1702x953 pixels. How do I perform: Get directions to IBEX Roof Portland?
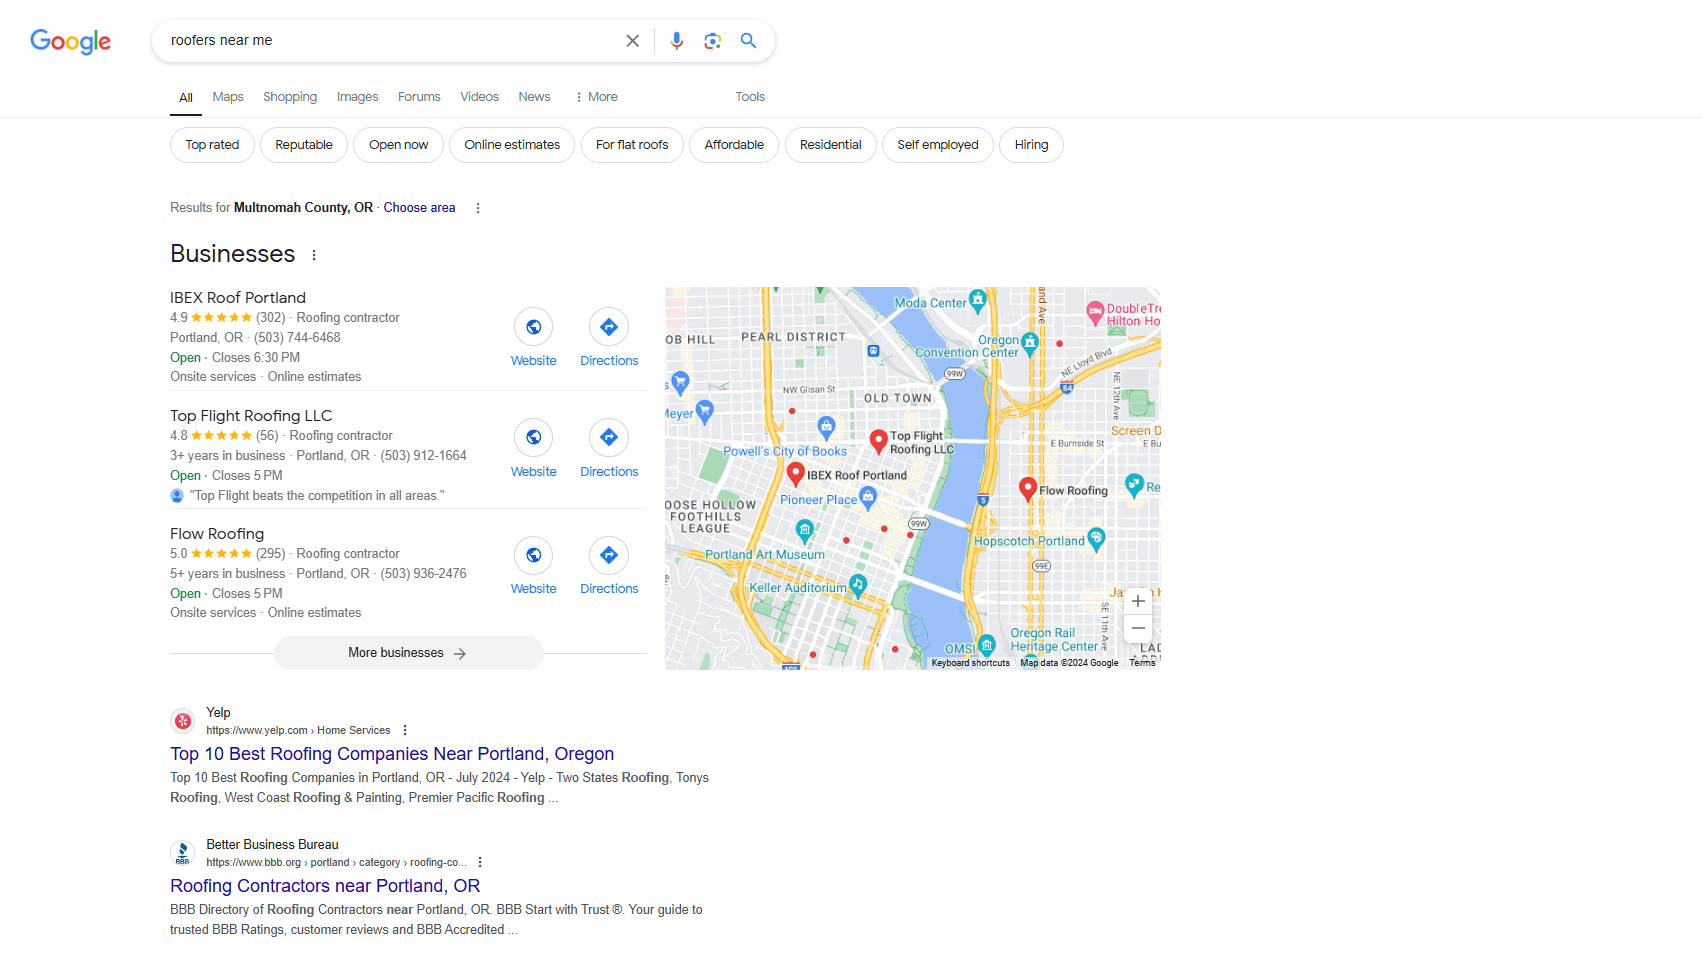coord(609,327)
